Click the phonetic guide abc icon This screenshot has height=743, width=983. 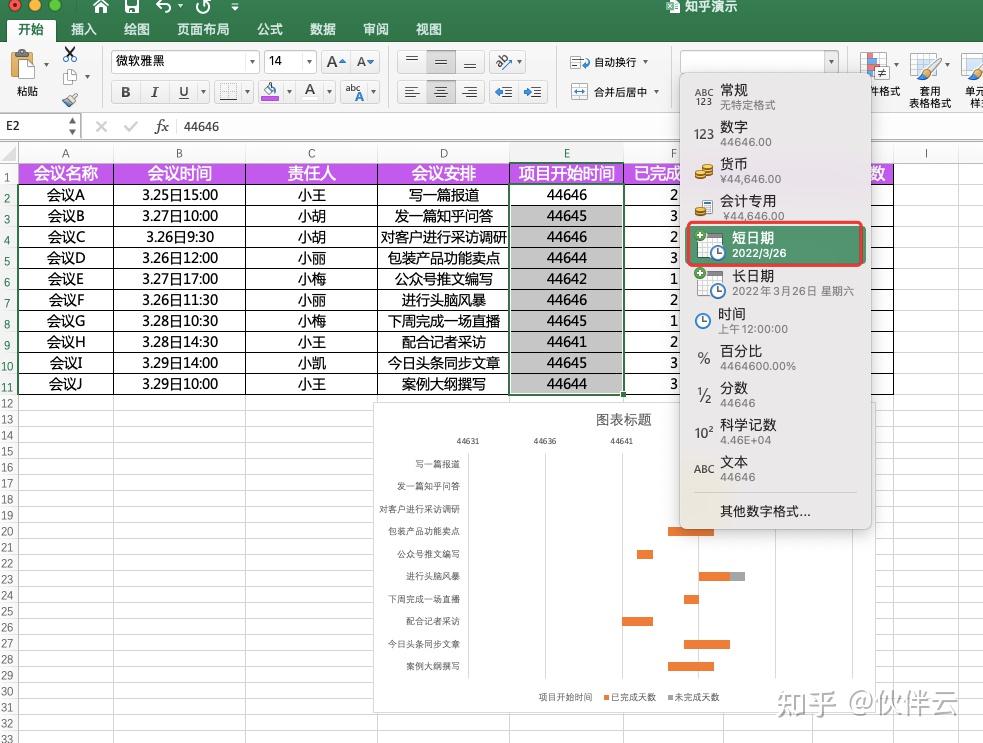point(355,92)
